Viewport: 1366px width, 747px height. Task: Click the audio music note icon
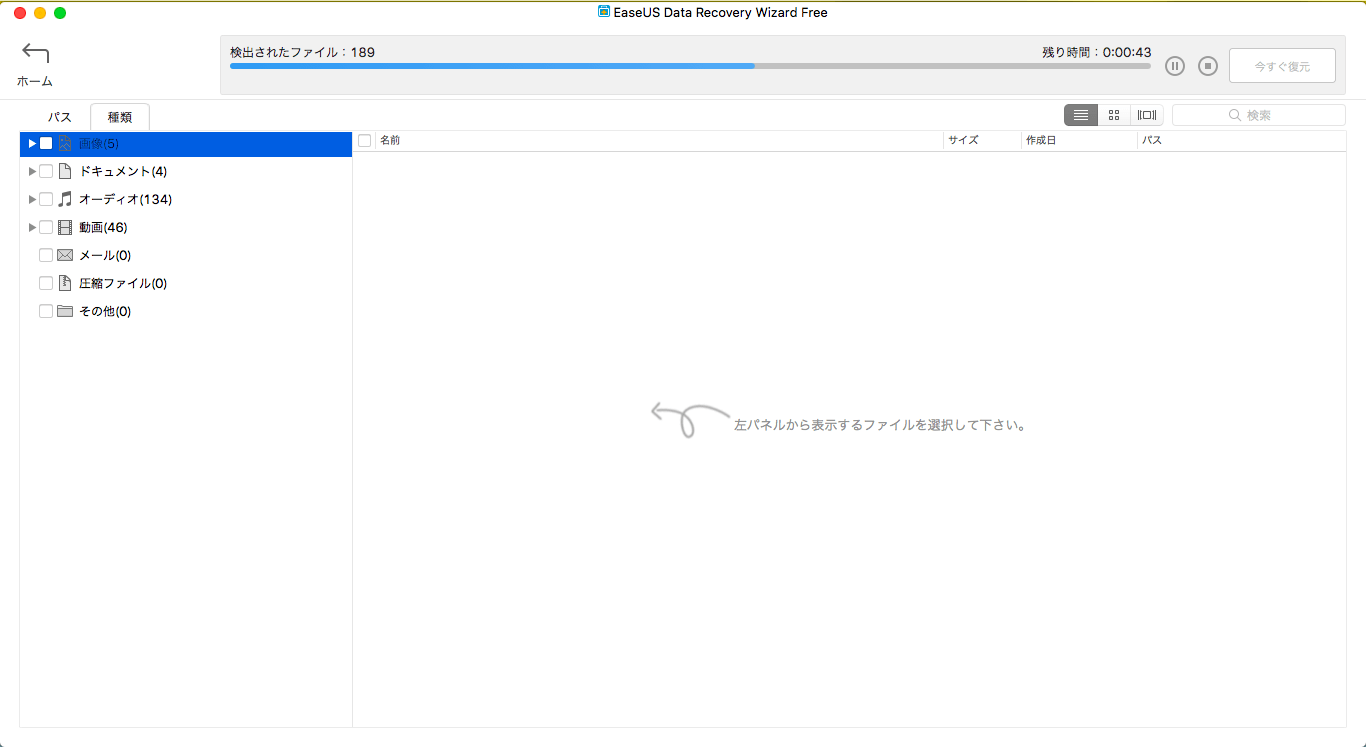(65, 199)
